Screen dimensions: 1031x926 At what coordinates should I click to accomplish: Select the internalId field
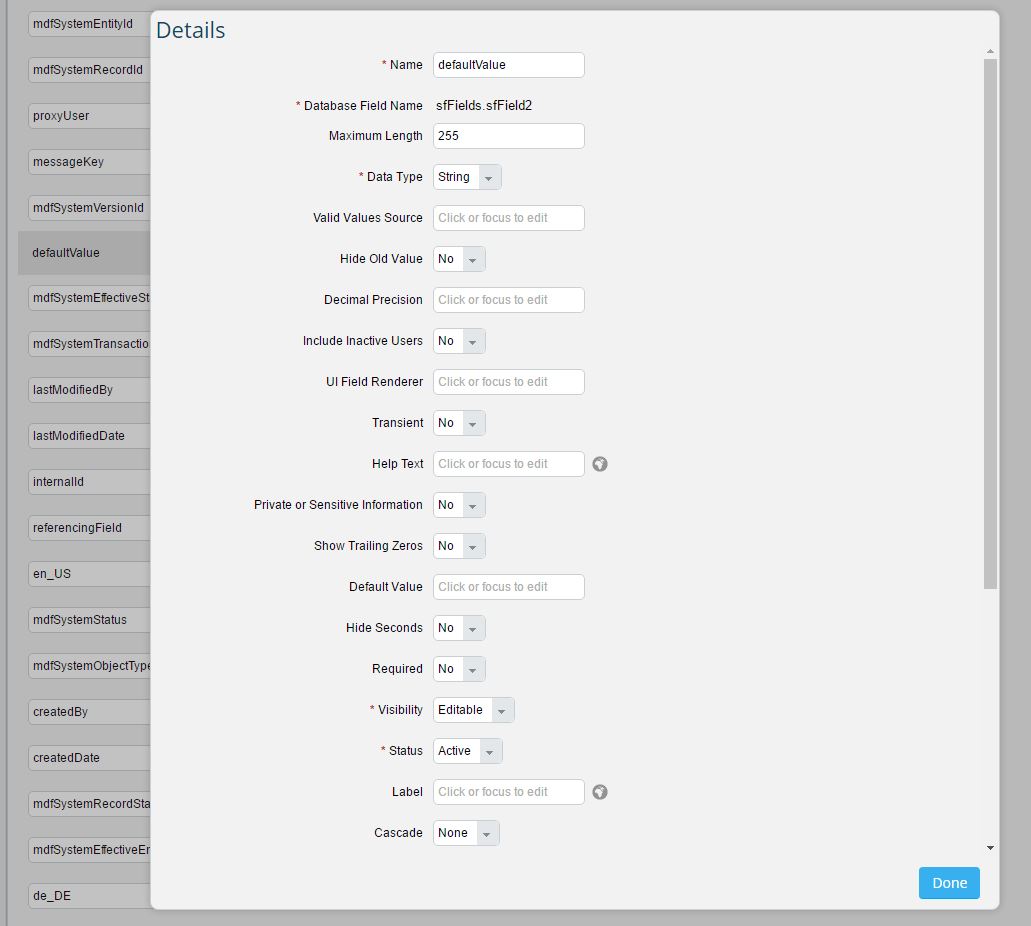(x=89, y=482)
